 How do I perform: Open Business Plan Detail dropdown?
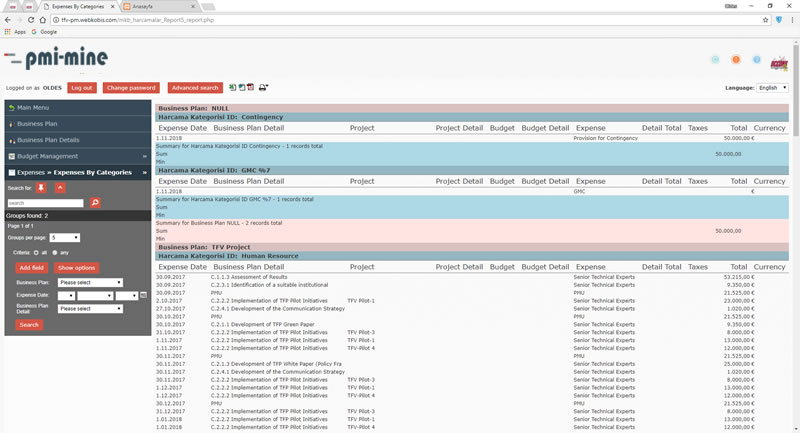click(90, 309)
